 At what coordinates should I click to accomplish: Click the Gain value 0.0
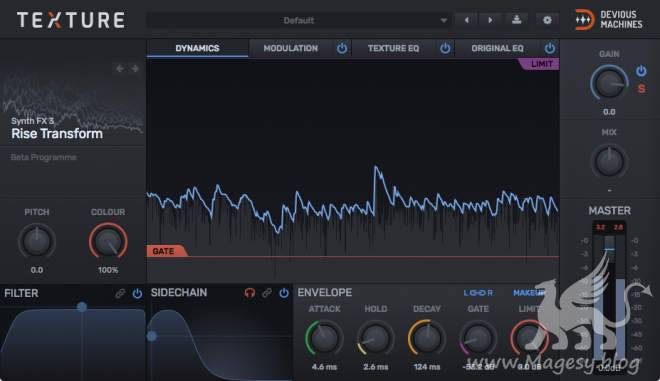[609, 112]
